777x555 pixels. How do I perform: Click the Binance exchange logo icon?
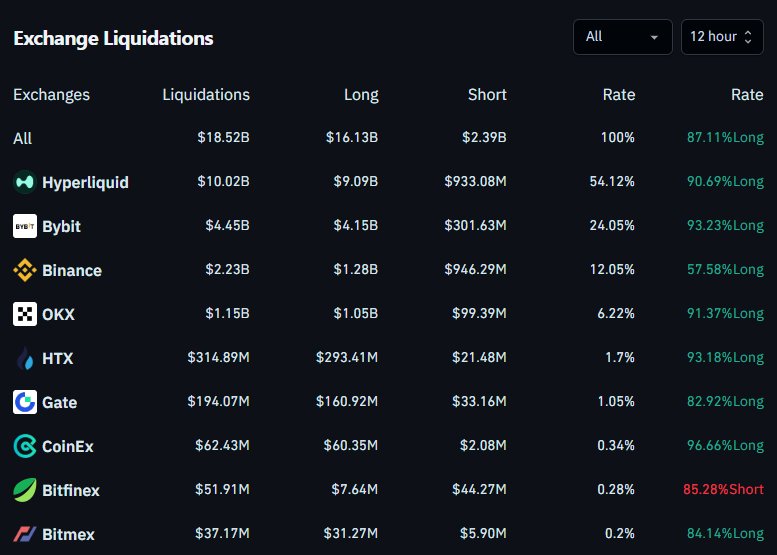pyautogui.click(x=24, y=270)
